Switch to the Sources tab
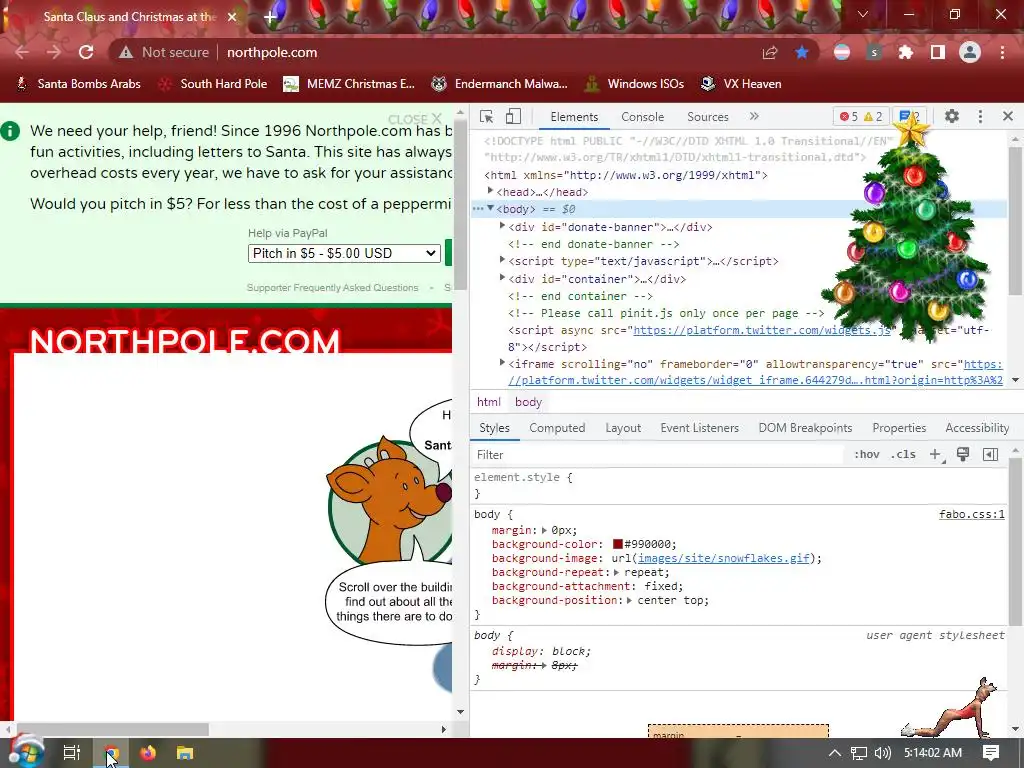 click(x=707, y=116)
